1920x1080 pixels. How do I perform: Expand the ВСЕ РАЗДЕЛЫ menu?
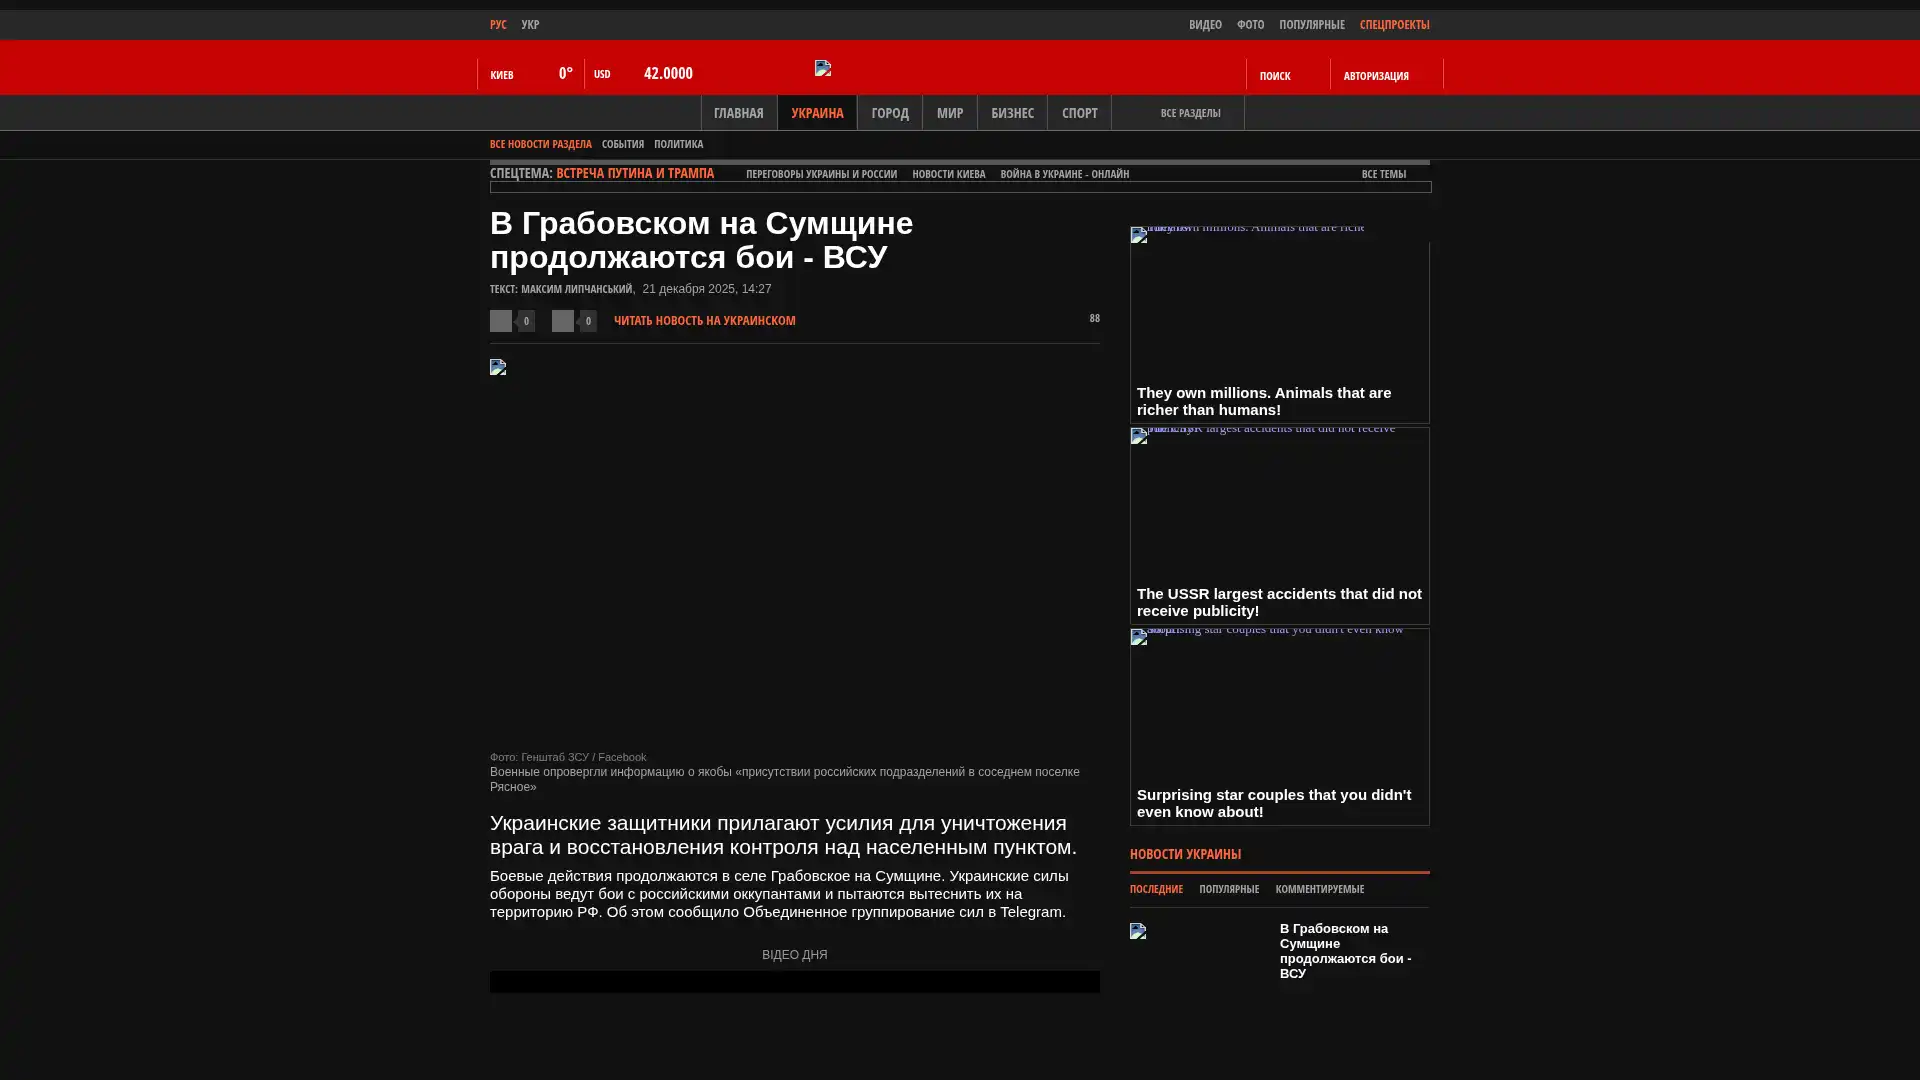pos(1189,113)
